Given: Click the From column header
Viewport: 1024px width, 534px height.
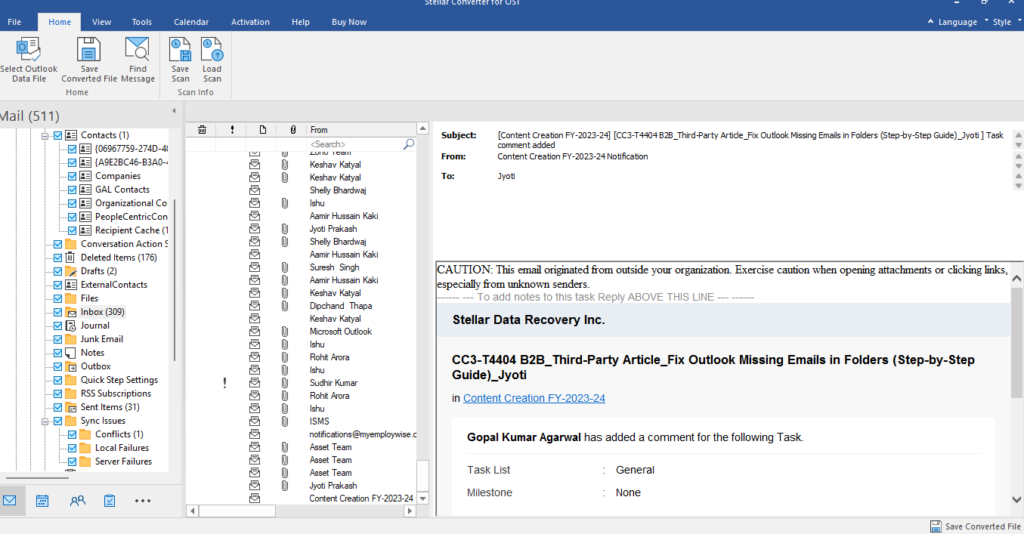Looking at the screenshot, I should pyautogui.click(x=361, y=130).
